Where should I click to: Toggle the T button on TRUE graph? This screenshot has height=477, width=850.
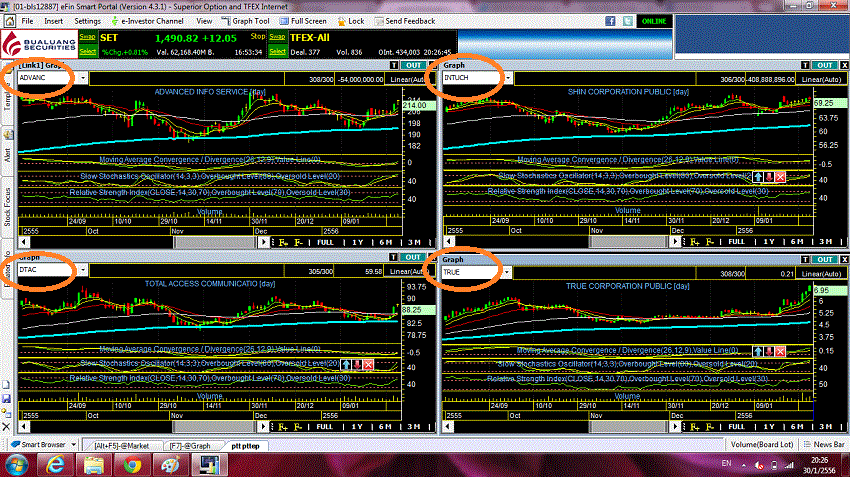(x=806, y=260)
